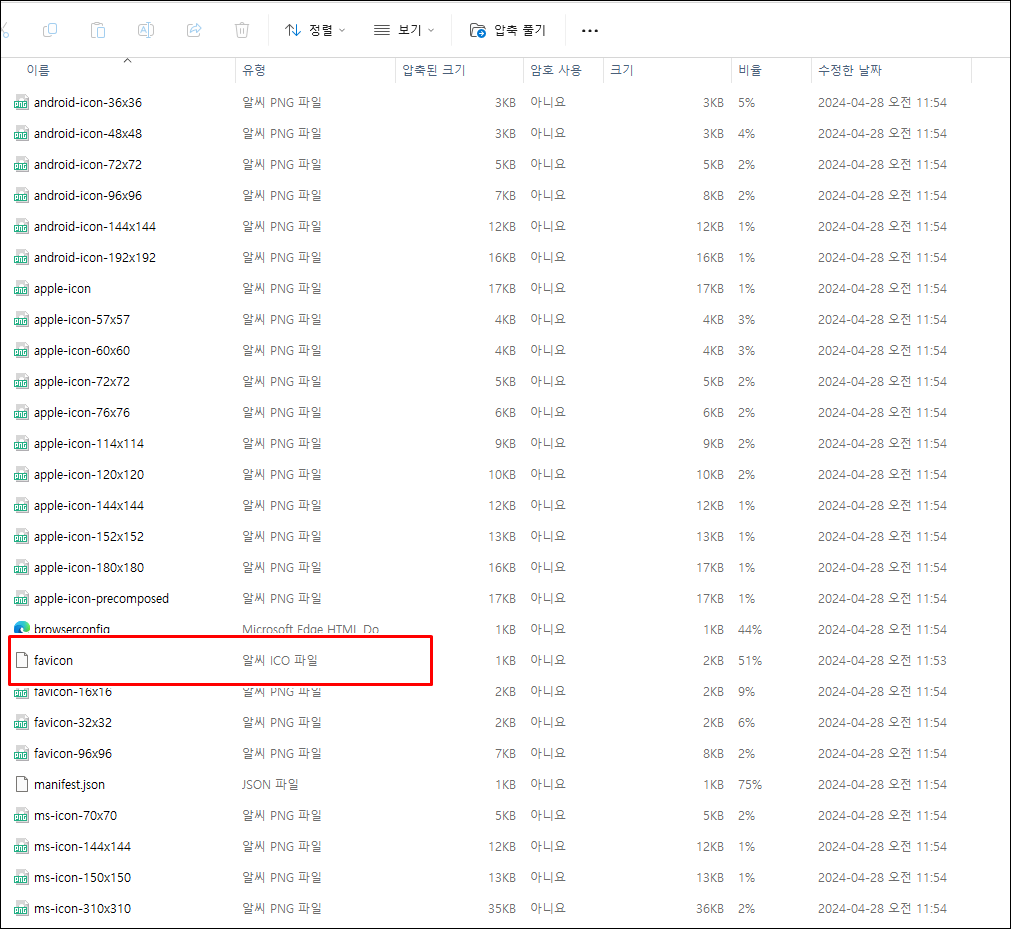Select the apple-icon-144x144 file icon
Screen dimensions: 1011x929
pyautogui.click(x=21, y=505)
